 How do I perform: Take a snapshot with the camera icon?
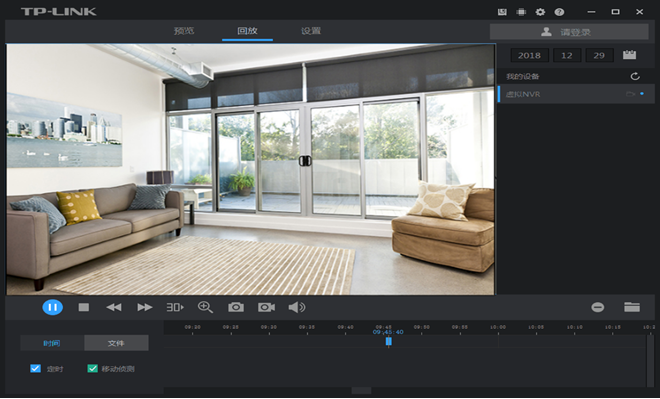click(x=236, y=307)
